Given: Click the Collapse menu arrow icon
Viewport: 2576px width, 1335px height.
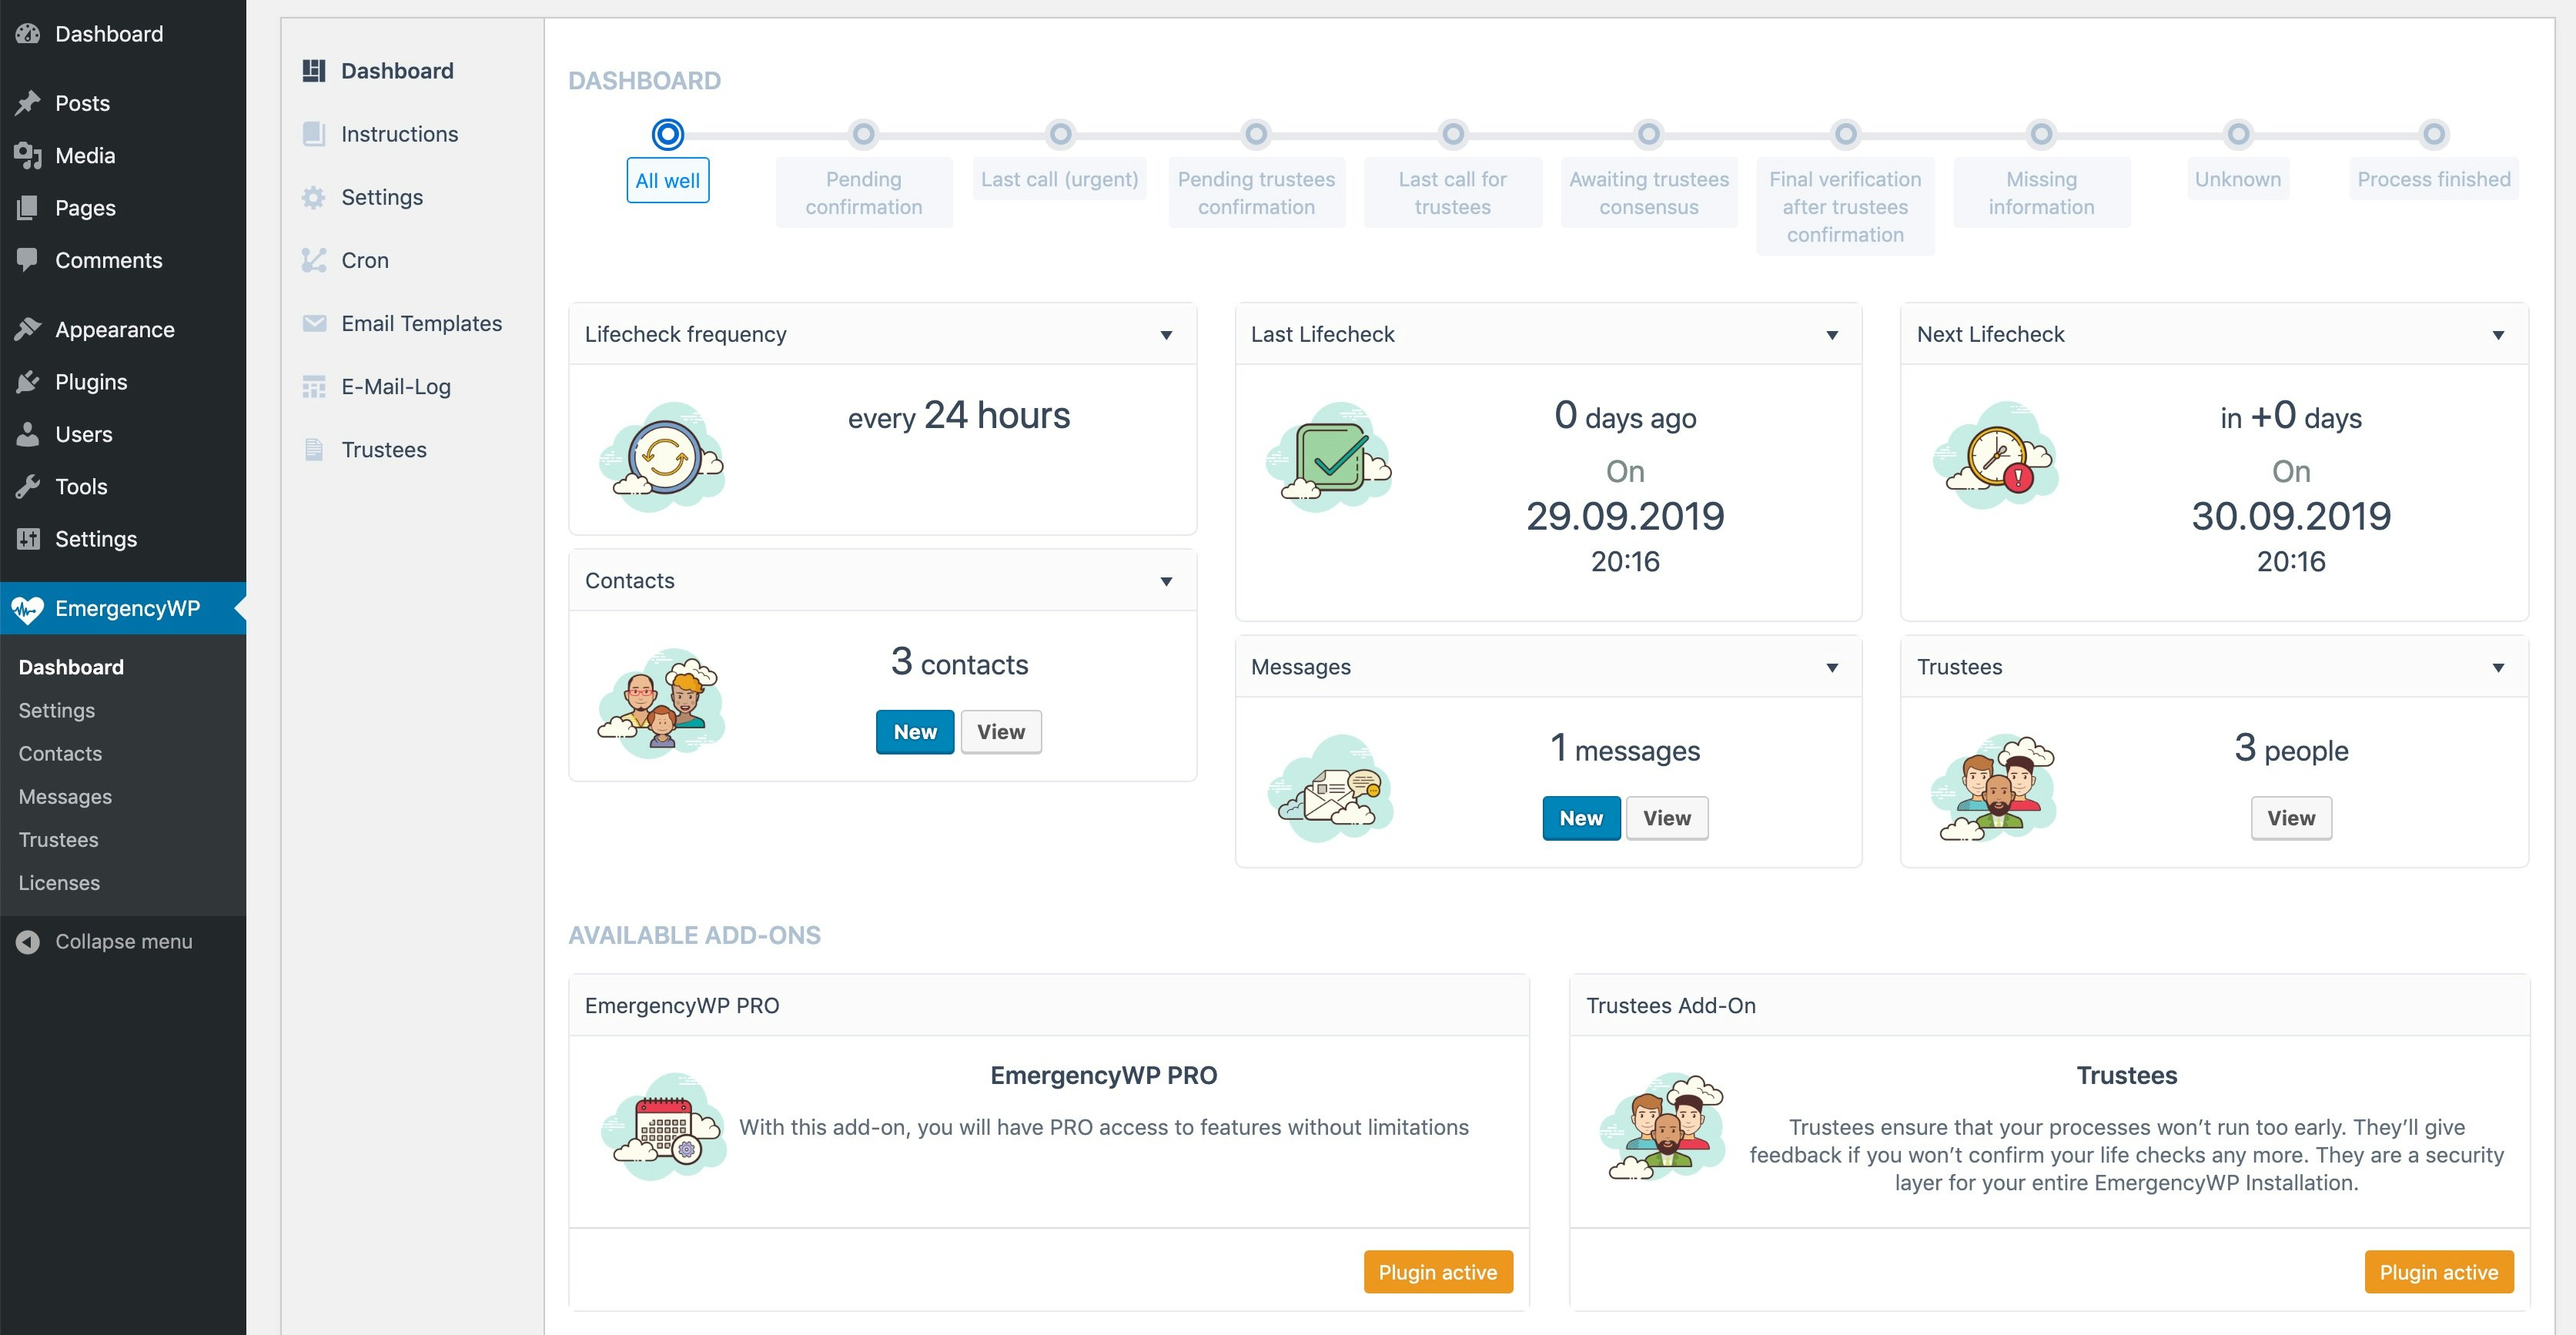Looking at the screenshot, I should 28,942.
